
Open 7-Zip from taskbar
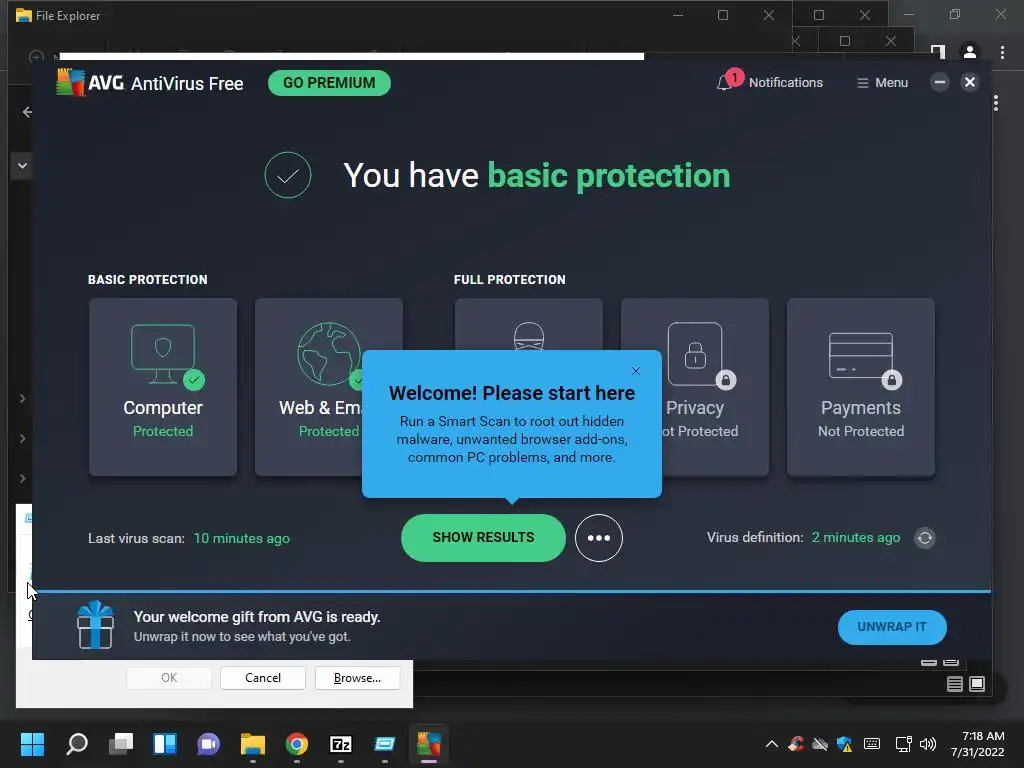click(x=341, y=744)
